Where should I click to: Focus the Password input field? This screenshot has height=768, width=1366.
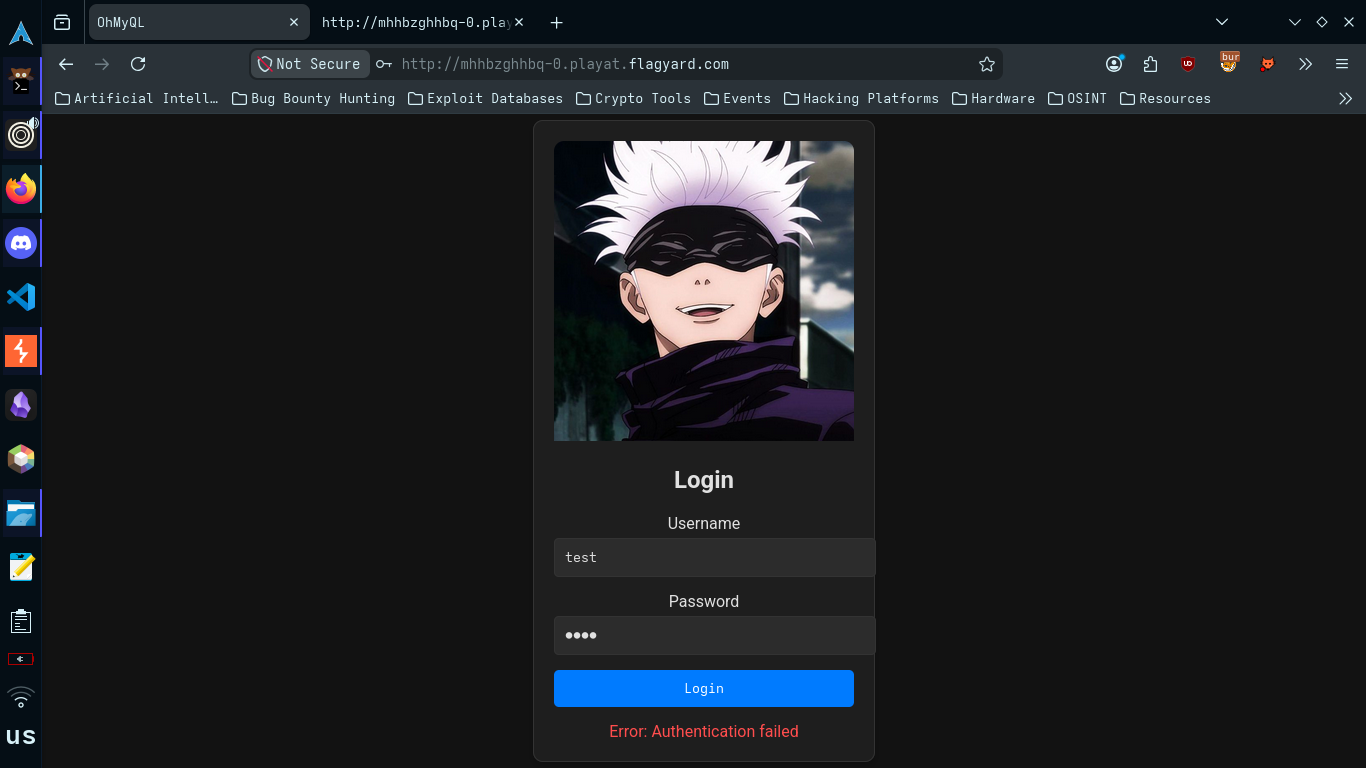(x=715, y=635)
